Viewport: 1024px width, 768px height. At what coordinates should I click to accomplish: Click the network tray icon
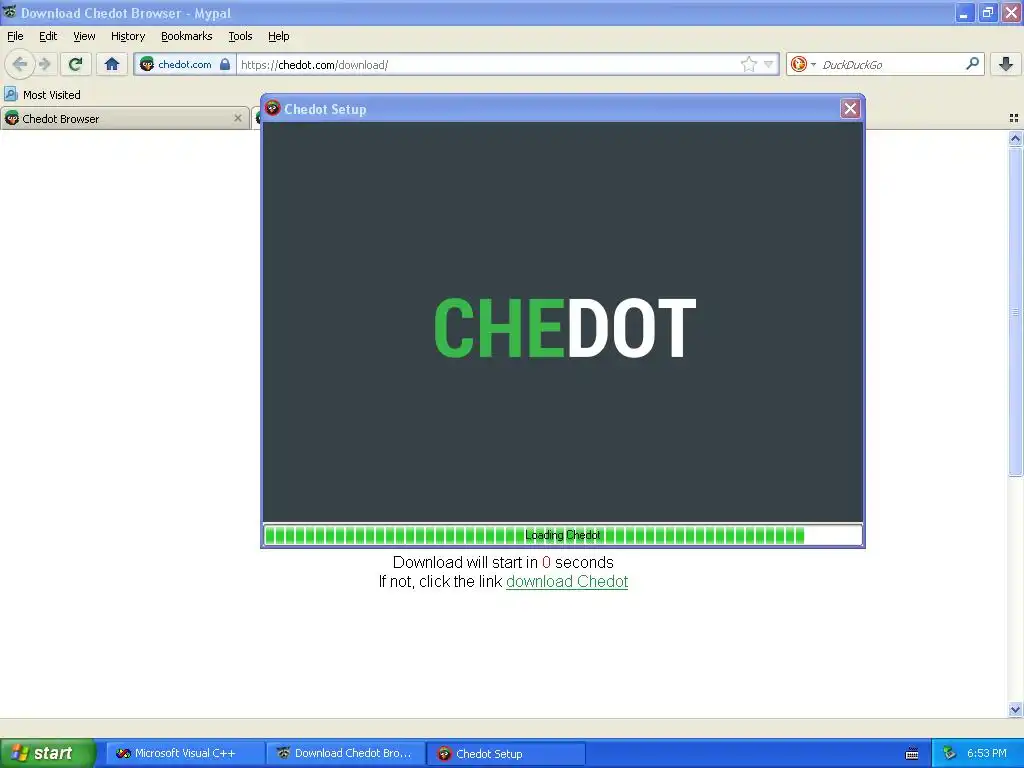tap(949, 753)
